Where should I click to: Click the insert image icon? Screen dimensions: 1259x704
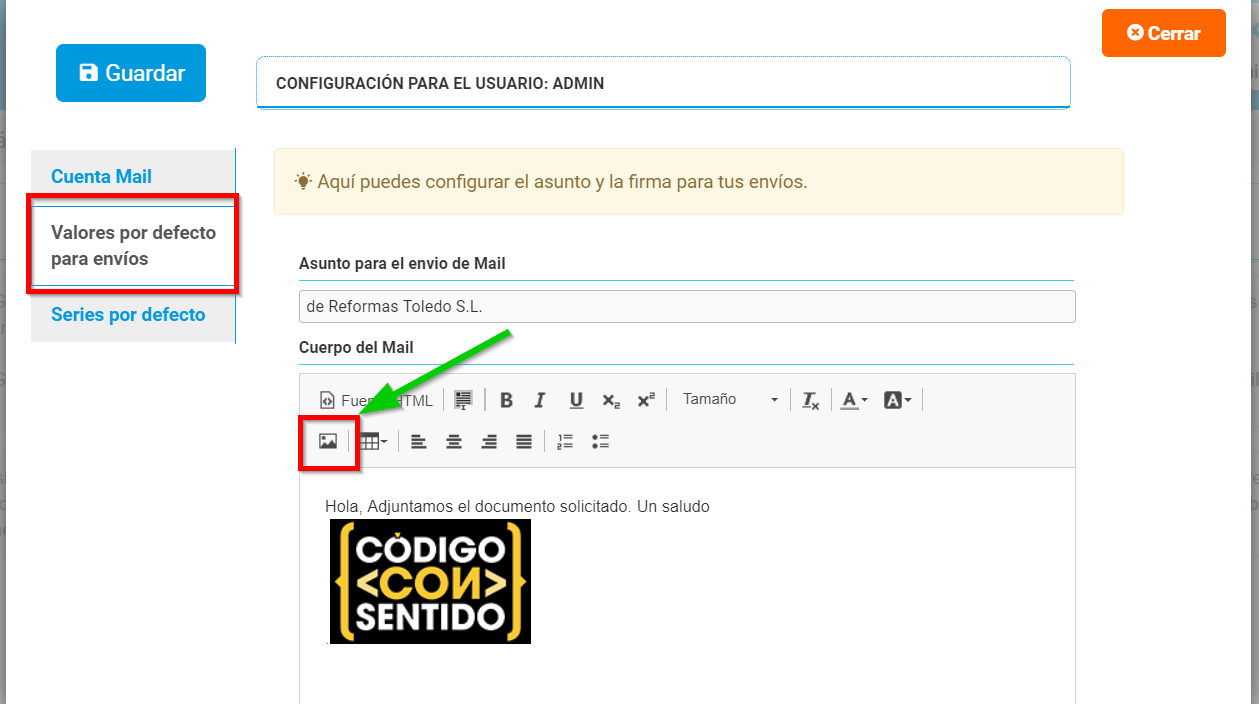tap(328, 441)
